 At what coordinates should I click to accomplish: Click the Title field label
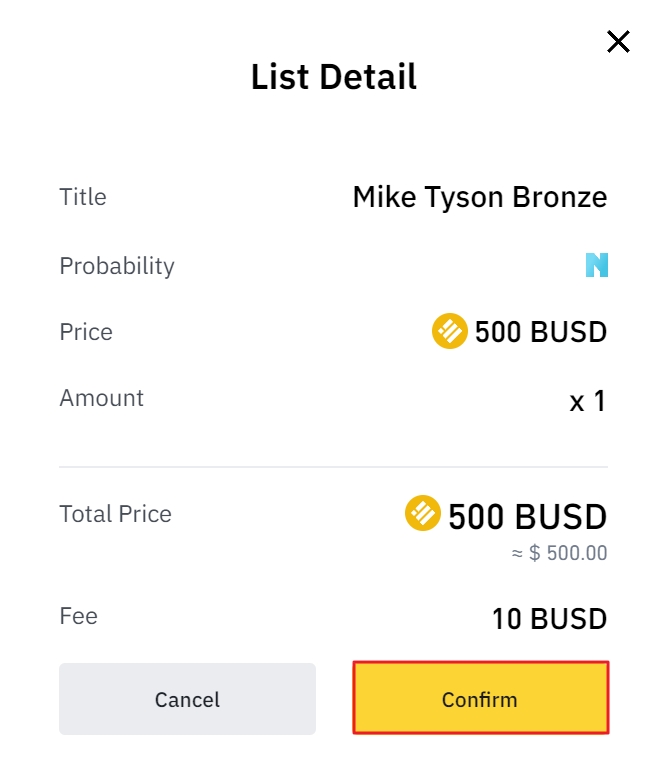83,197
